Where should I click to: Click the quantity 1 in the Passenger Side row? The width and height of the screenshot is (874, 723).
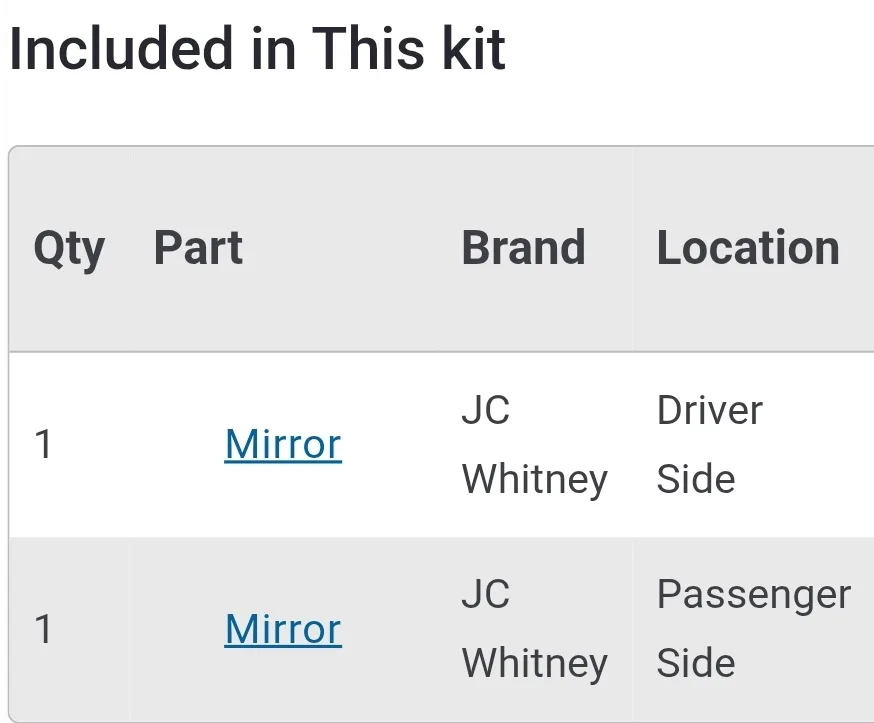click(x=44, y=629)
